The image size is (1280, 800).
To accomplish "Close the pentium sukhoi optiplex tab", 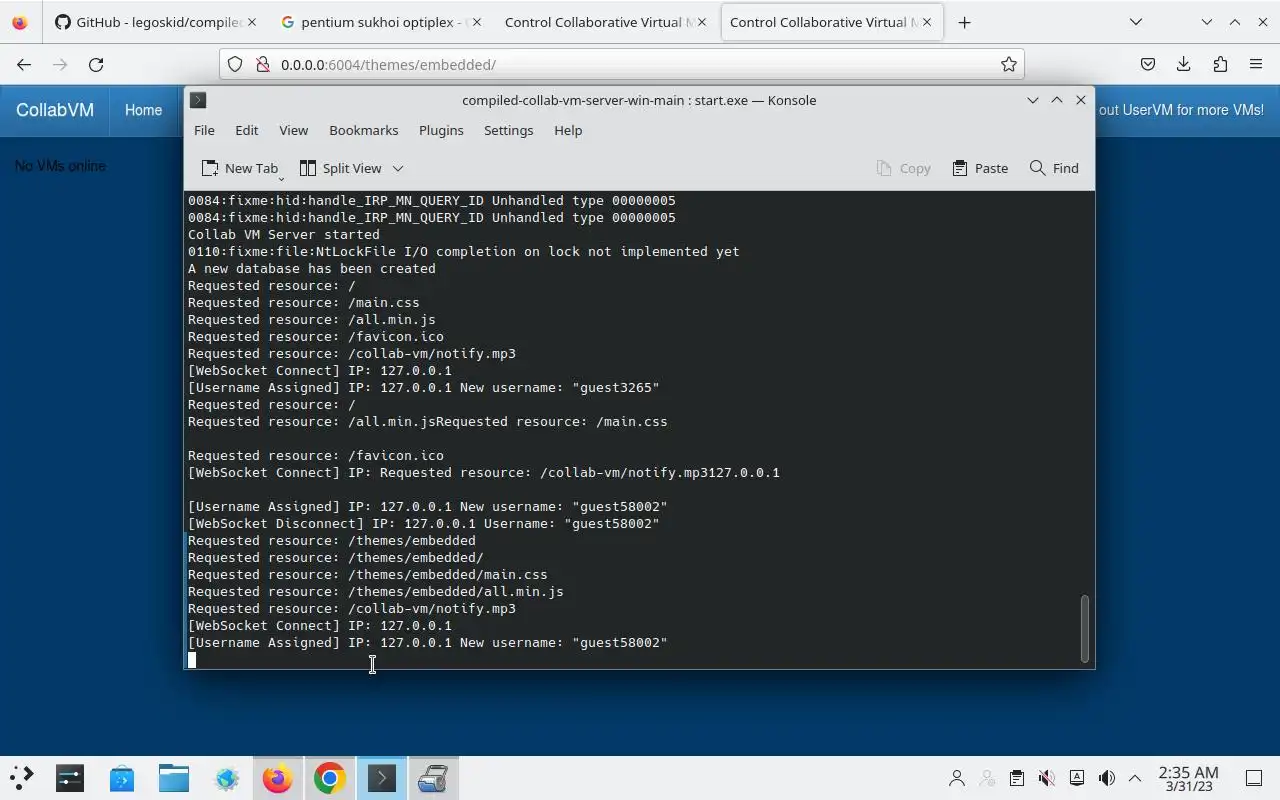I will click(x=475, y=22).
